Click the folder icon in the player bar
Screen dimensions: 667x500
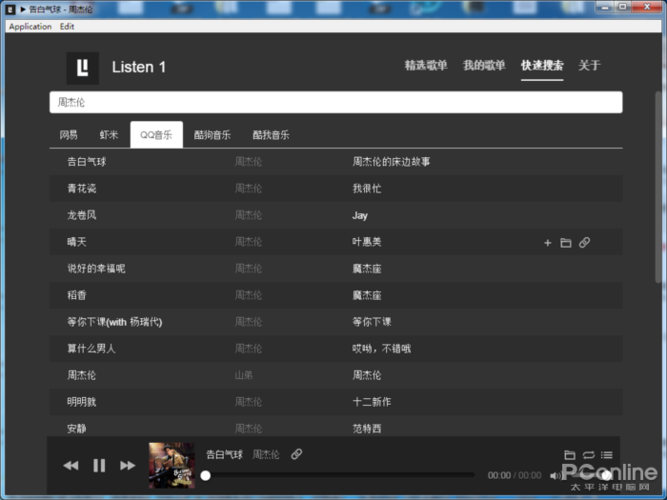coord(570,455)
